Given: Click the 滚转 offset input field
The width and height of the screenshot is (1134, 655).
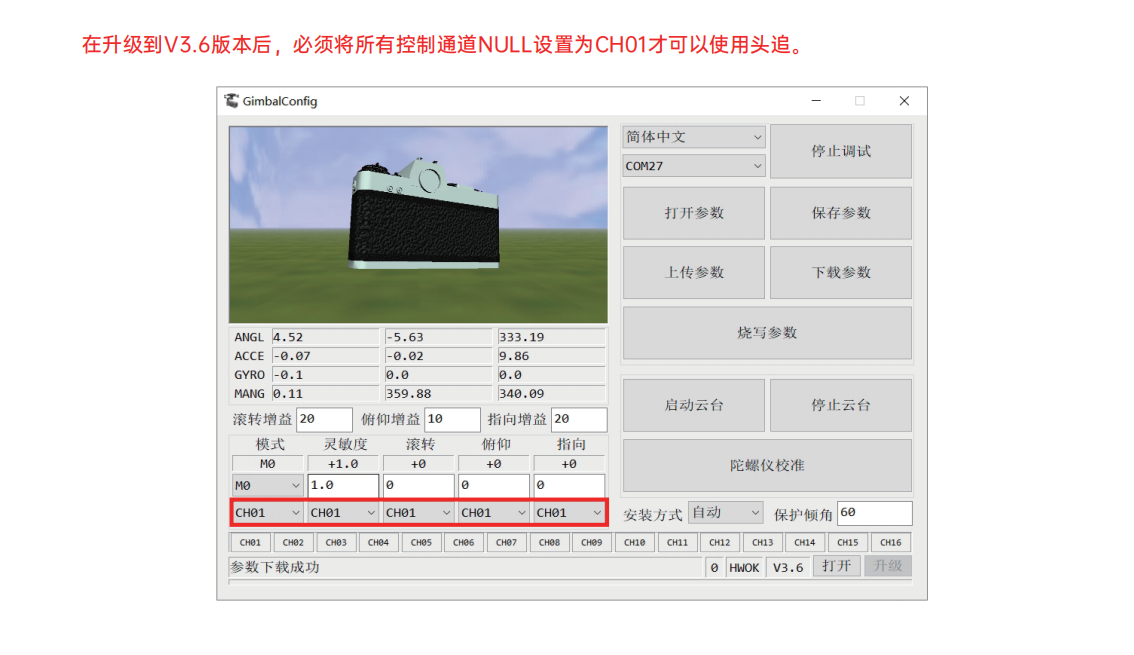Looking at the screenshot, I should [x=418, y=485].
